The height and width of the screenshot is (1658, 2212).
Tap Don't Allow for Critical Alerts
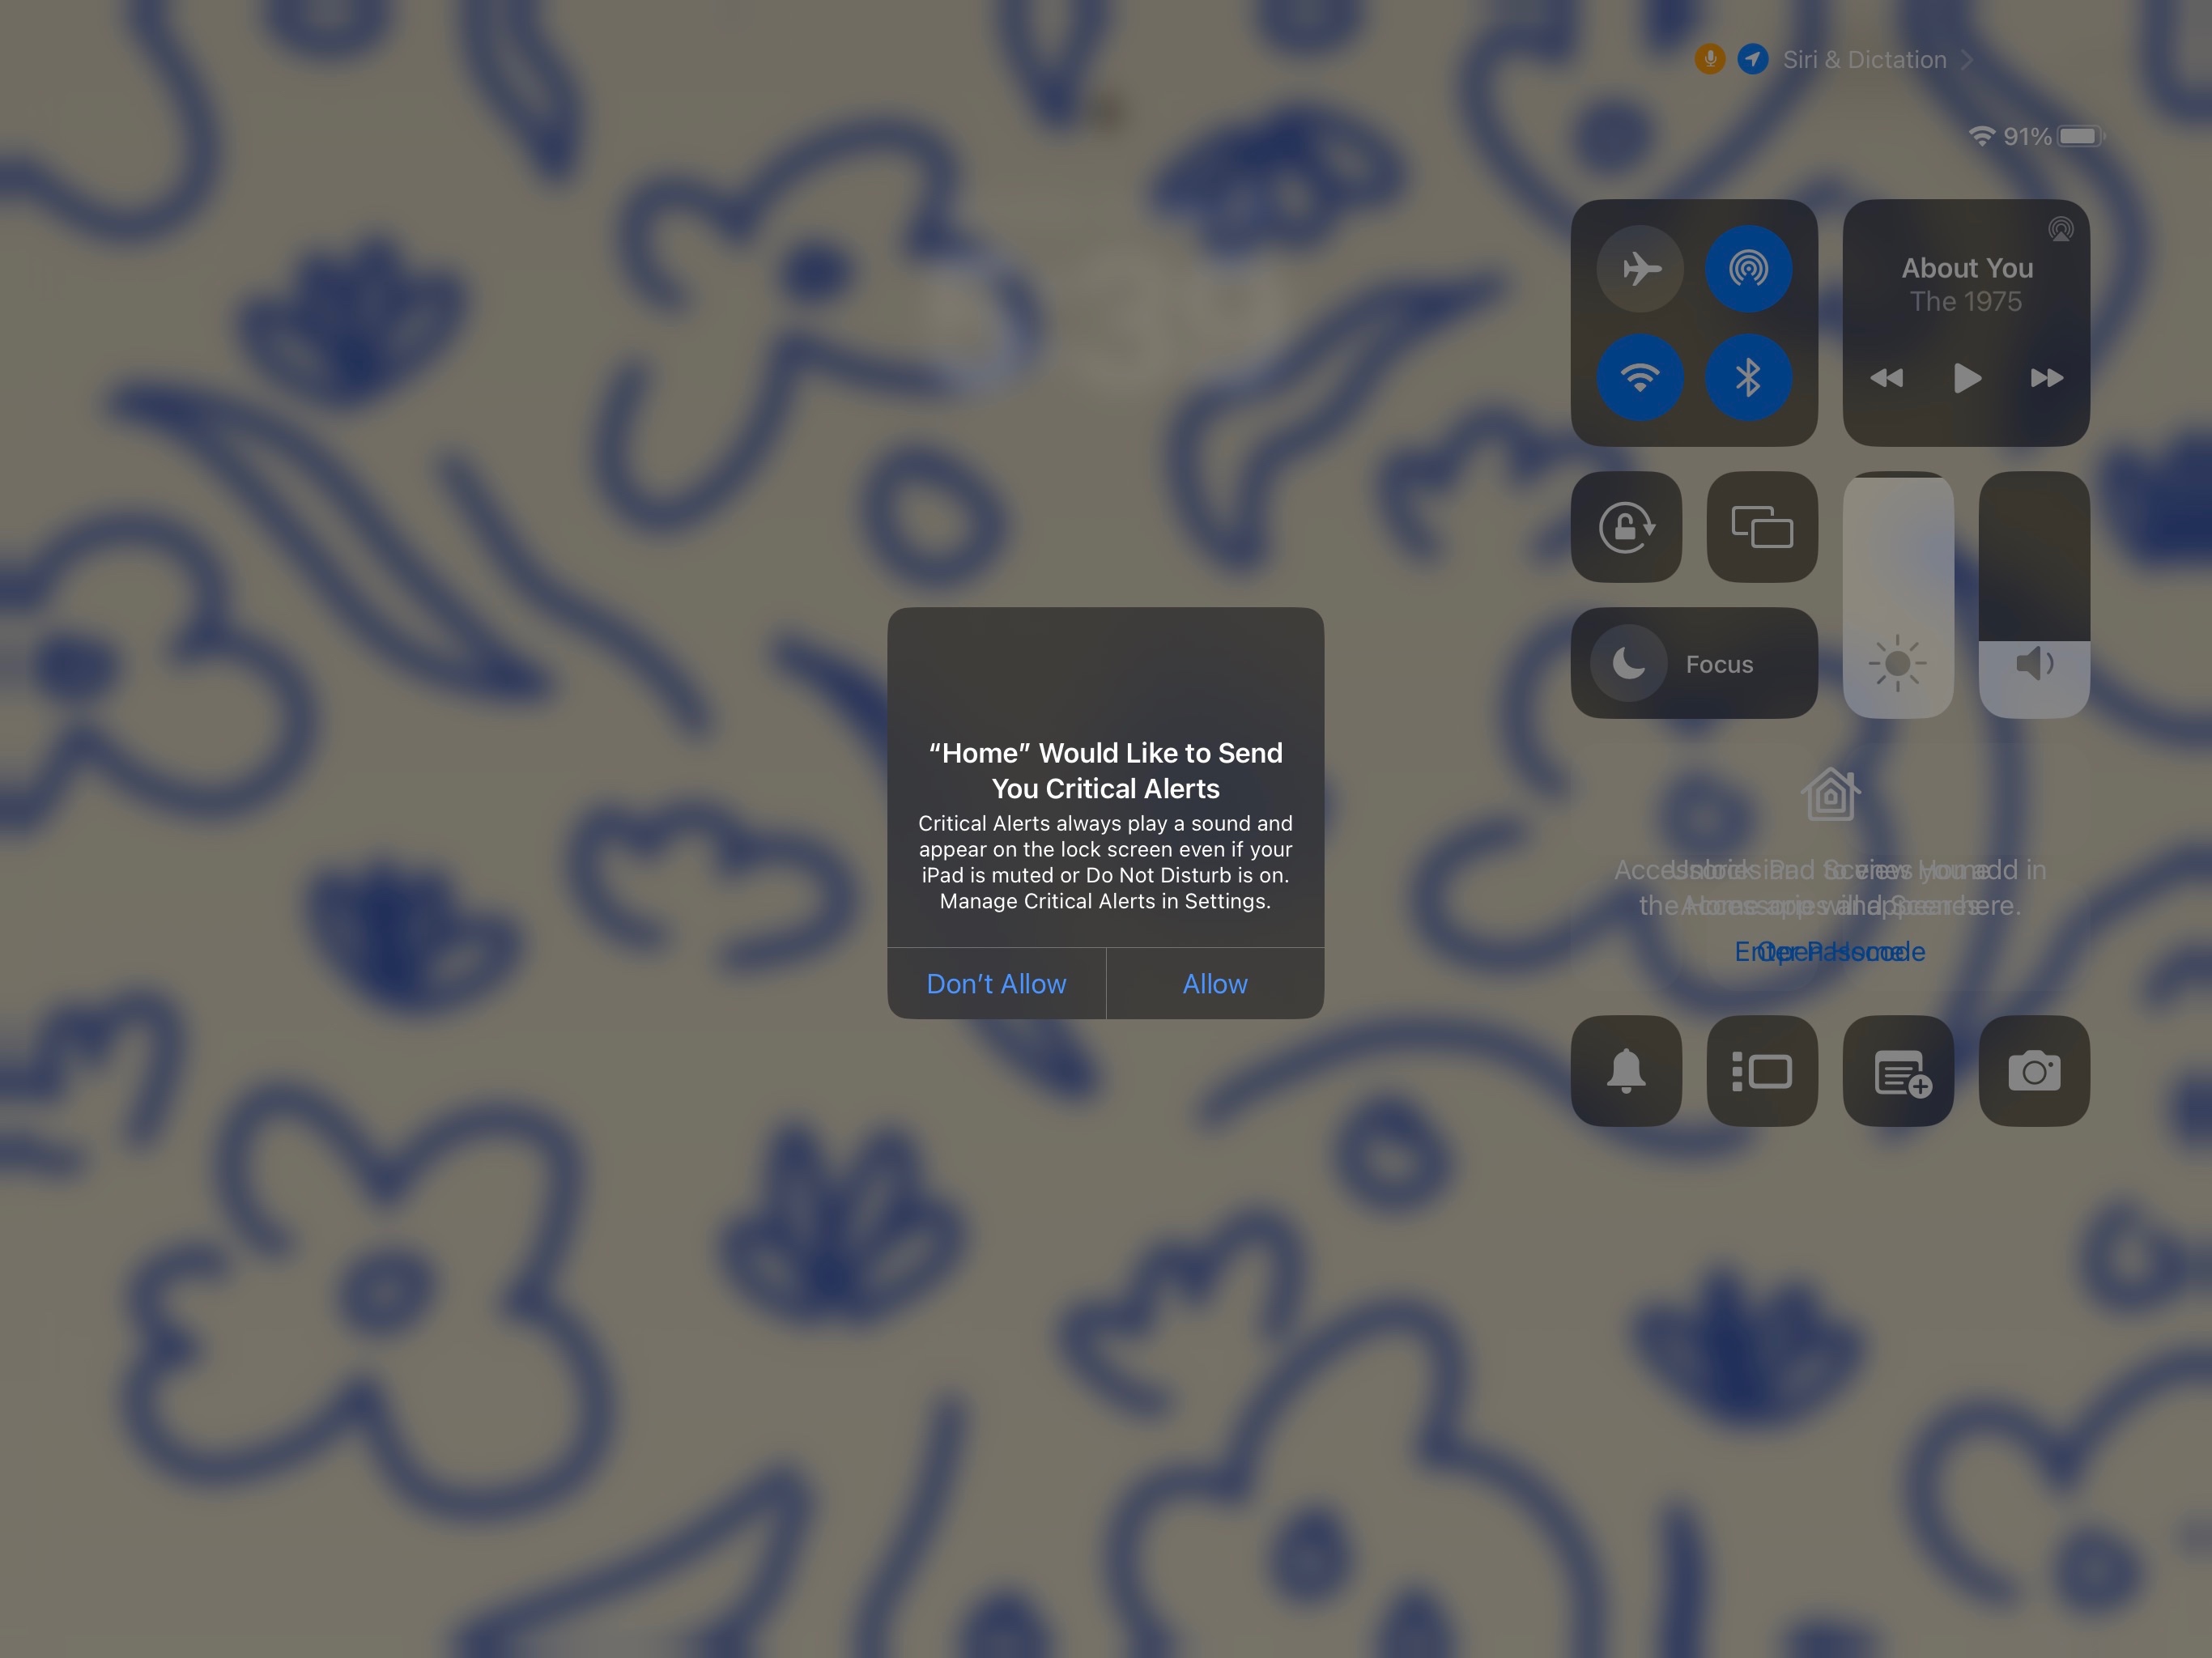[996, 984]
